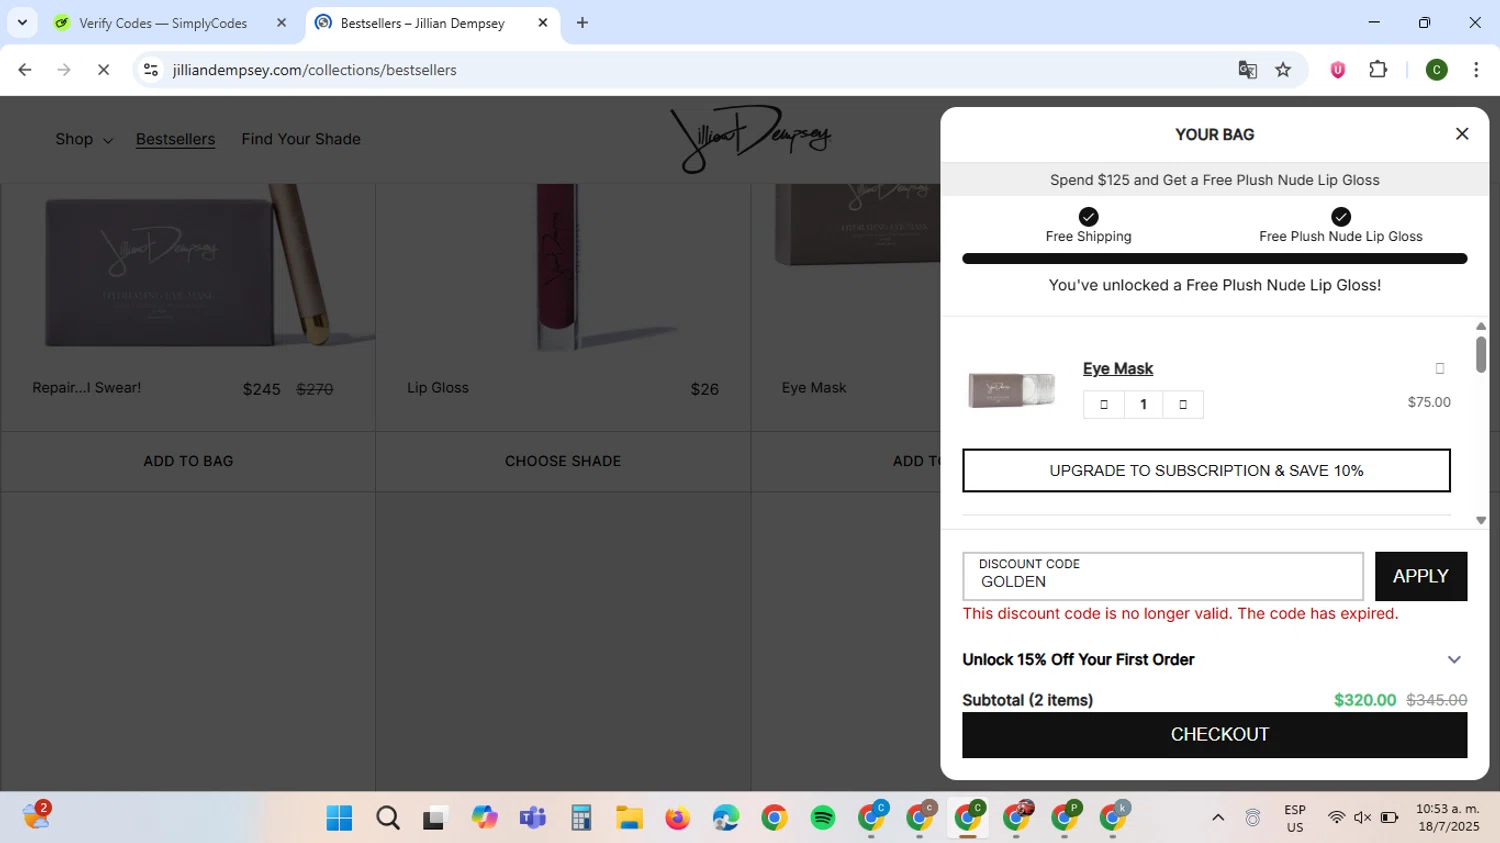Viewport: 1500px width, 843px height.
Task: Click the discount code input field
Action: (1163, 576)
